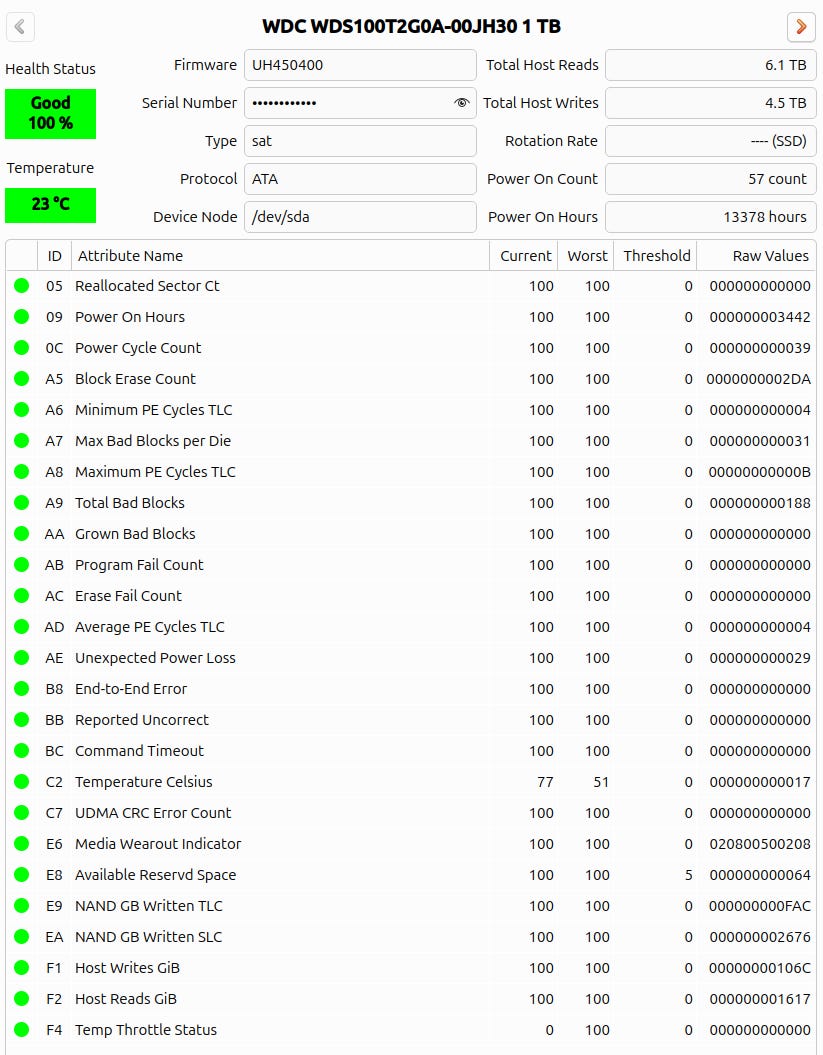Click the Temperature Celsius status dot
The height and width of the screenshot is (1055, 823).
[x=22, y=782]
